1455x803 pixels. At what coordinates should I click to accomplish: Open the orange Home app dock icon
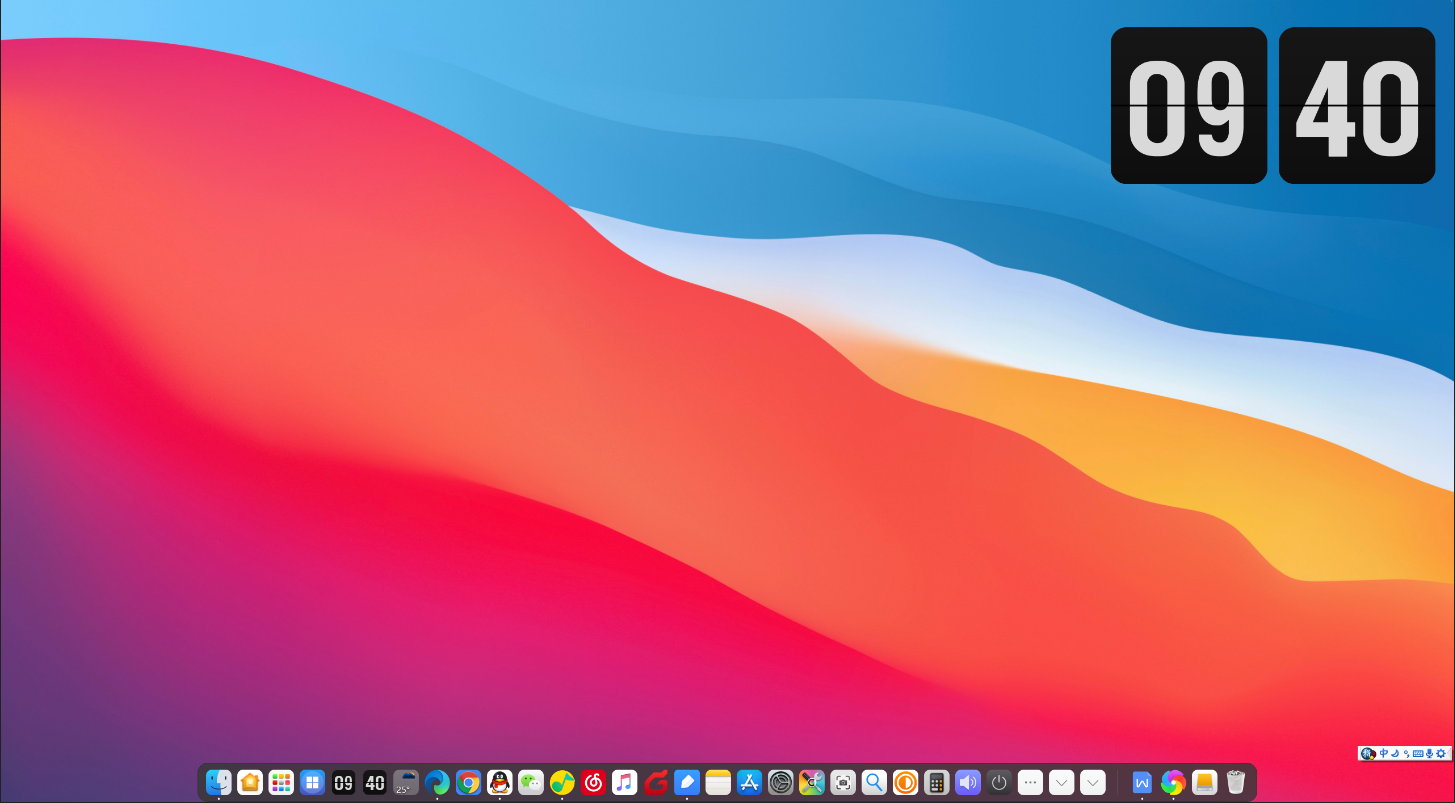[x=250, y=782]
